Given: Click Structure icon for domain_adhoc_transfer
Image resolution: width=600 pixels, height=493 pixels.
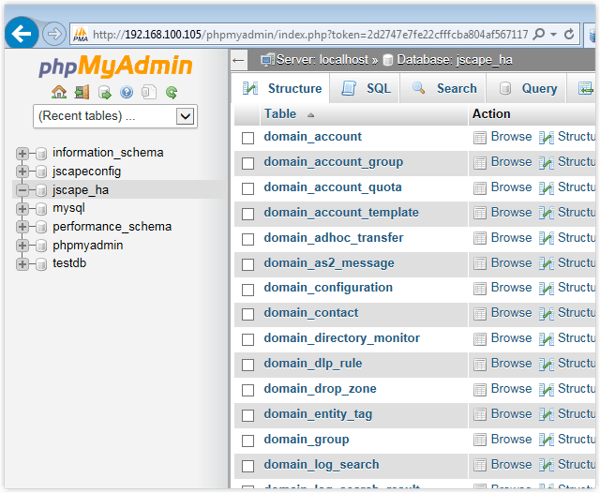Looking at the screenshot, I should point(546,238).
